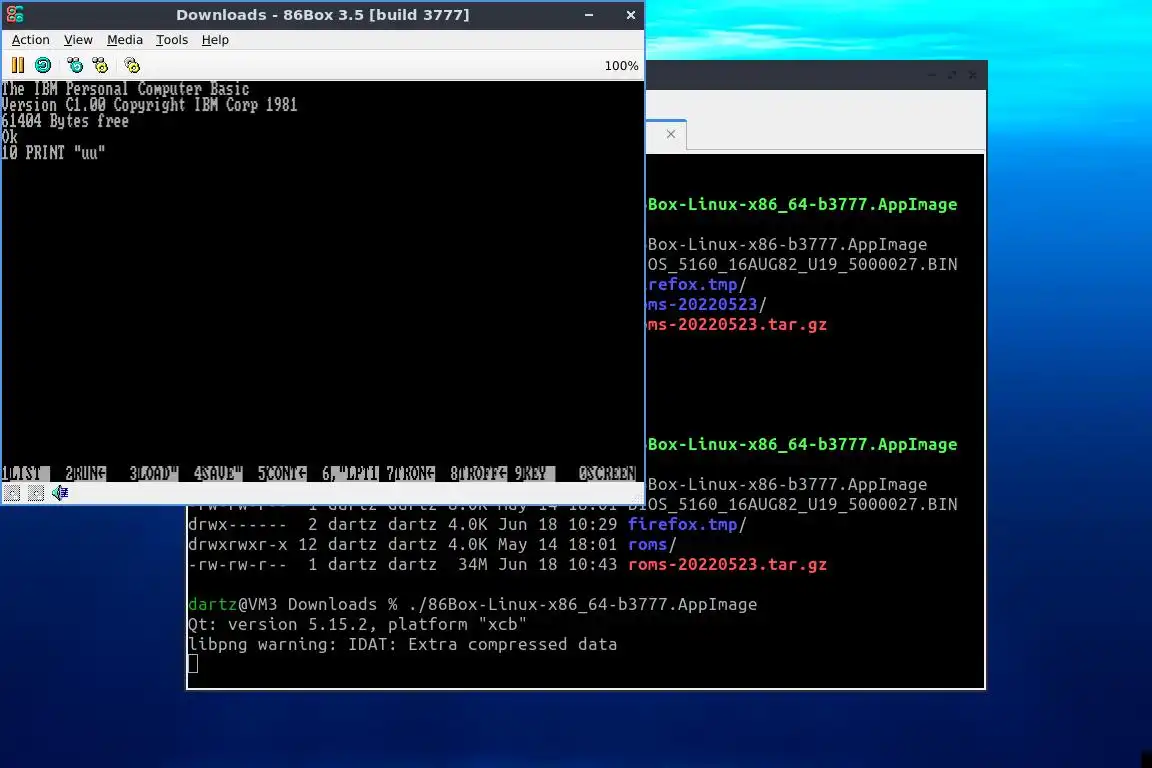This screenshot has height=768, width=1152.
Task: Click the 10 PRINT "uu" line in emulator
Action: point(53,153)
